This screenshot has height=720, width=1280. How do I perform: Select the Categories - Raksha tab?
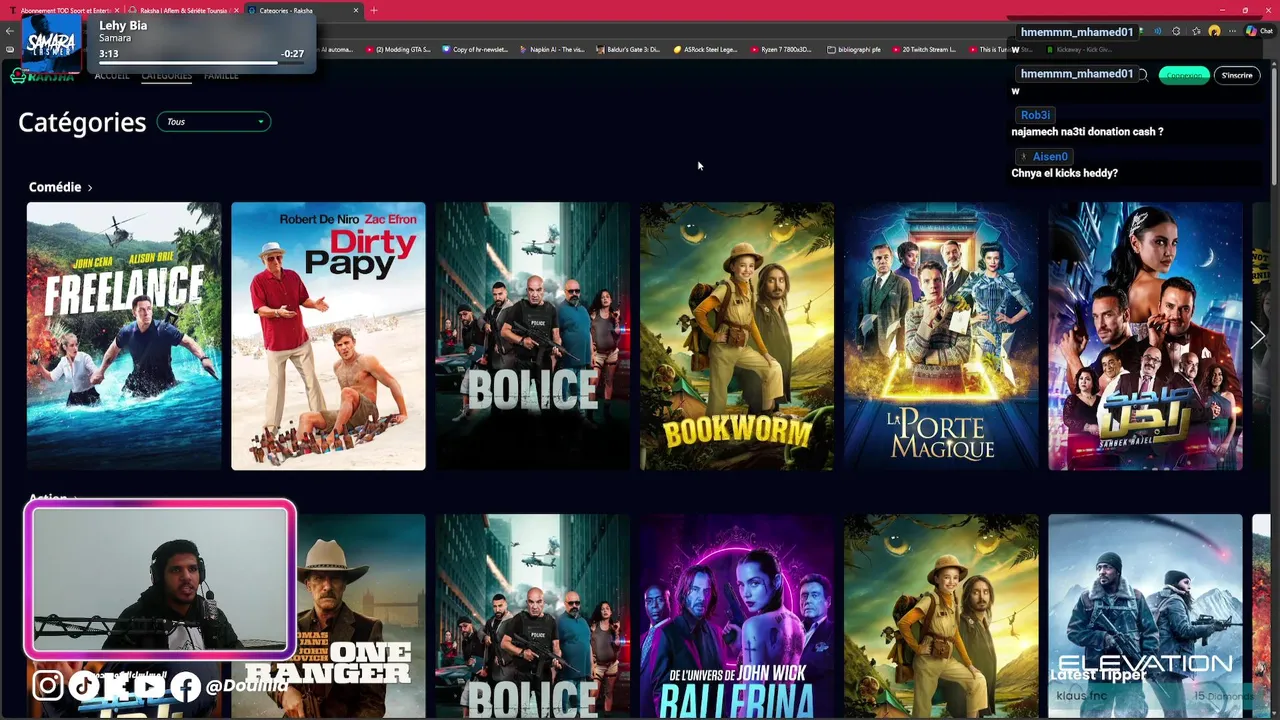[303, 10]
